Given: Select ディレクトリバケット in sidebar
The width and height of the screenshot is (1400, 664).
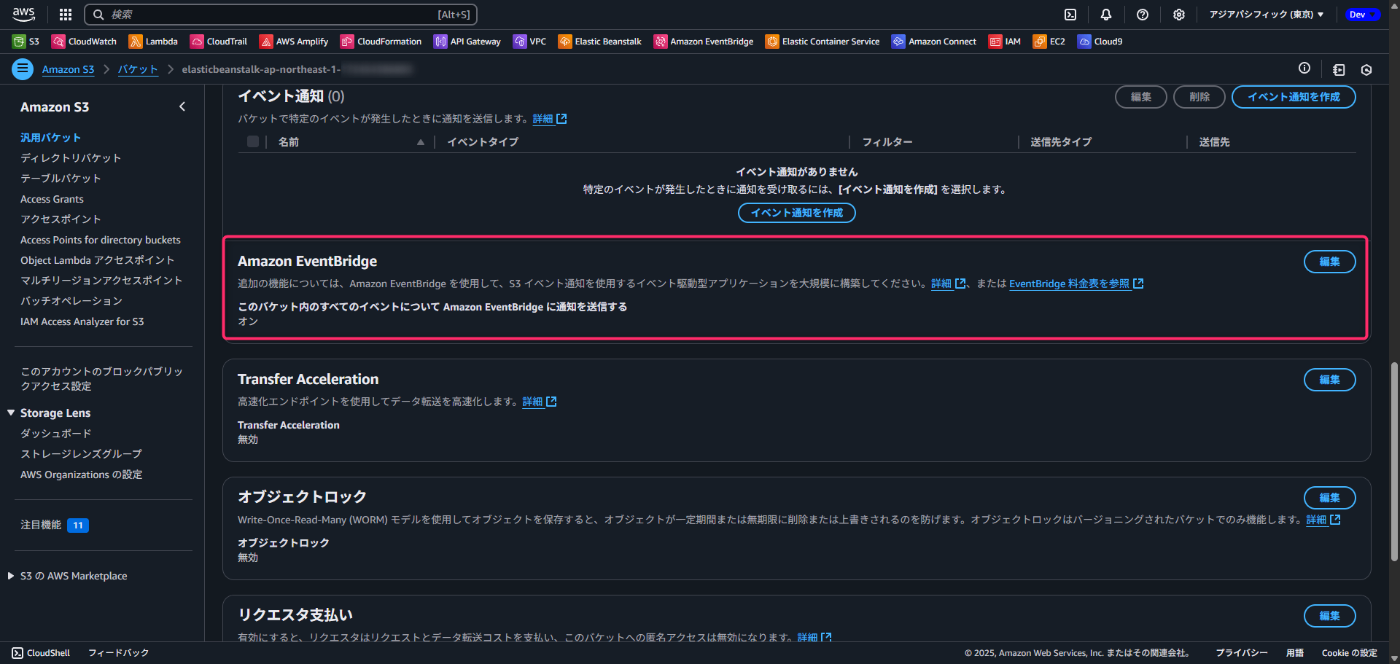Looking at the screenshot, I should click(71, 158).
